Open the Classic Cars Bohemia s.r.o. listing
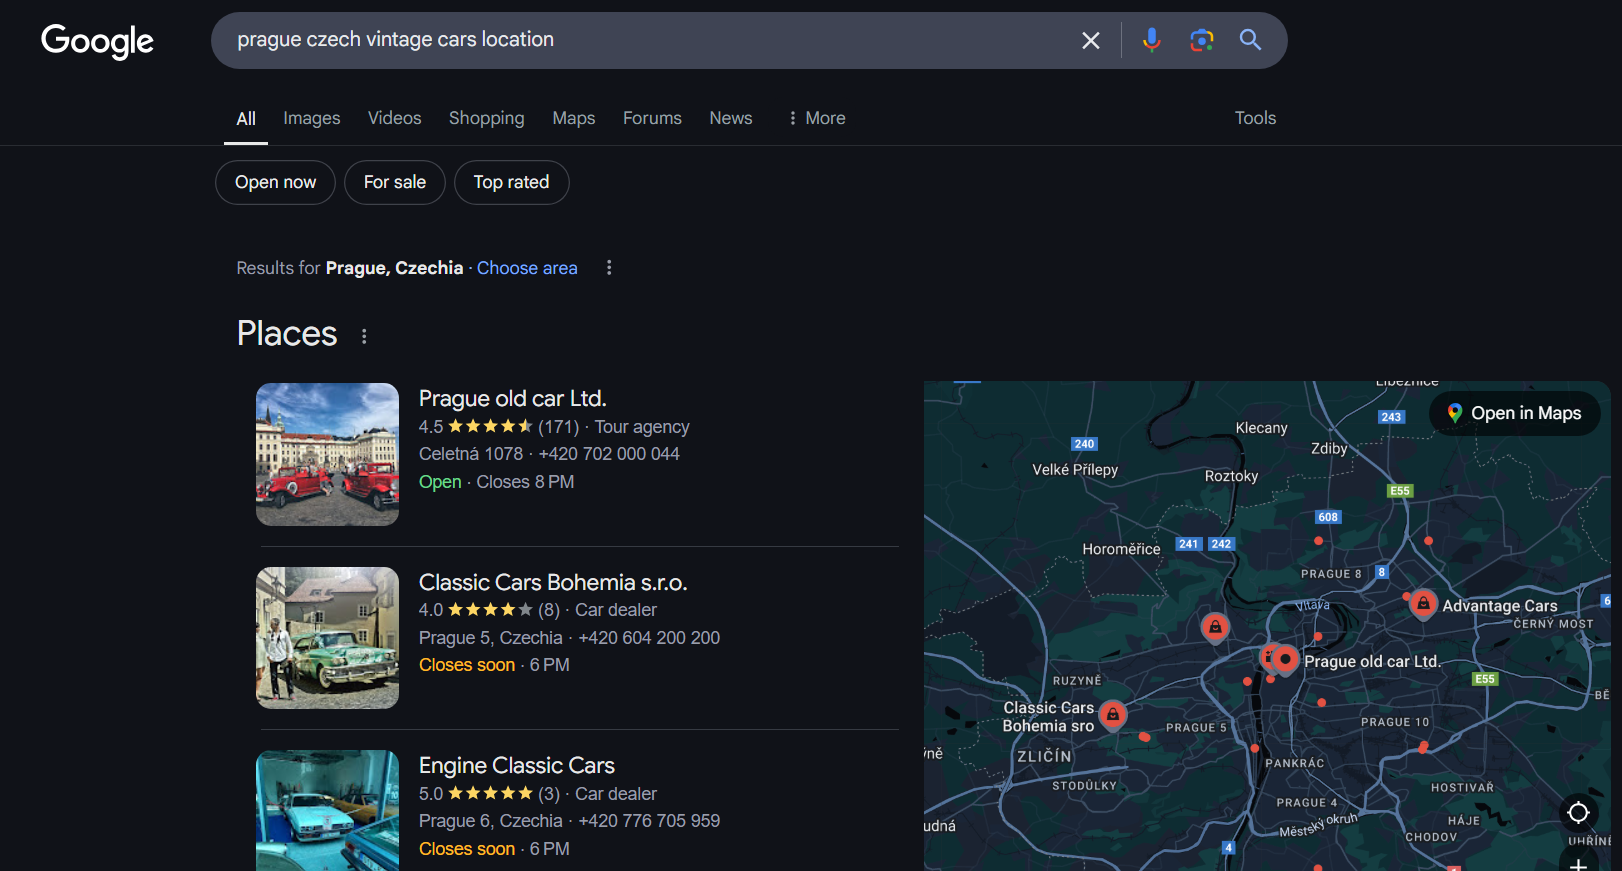This screenshot has width=1622, height=871. point(552,582)
